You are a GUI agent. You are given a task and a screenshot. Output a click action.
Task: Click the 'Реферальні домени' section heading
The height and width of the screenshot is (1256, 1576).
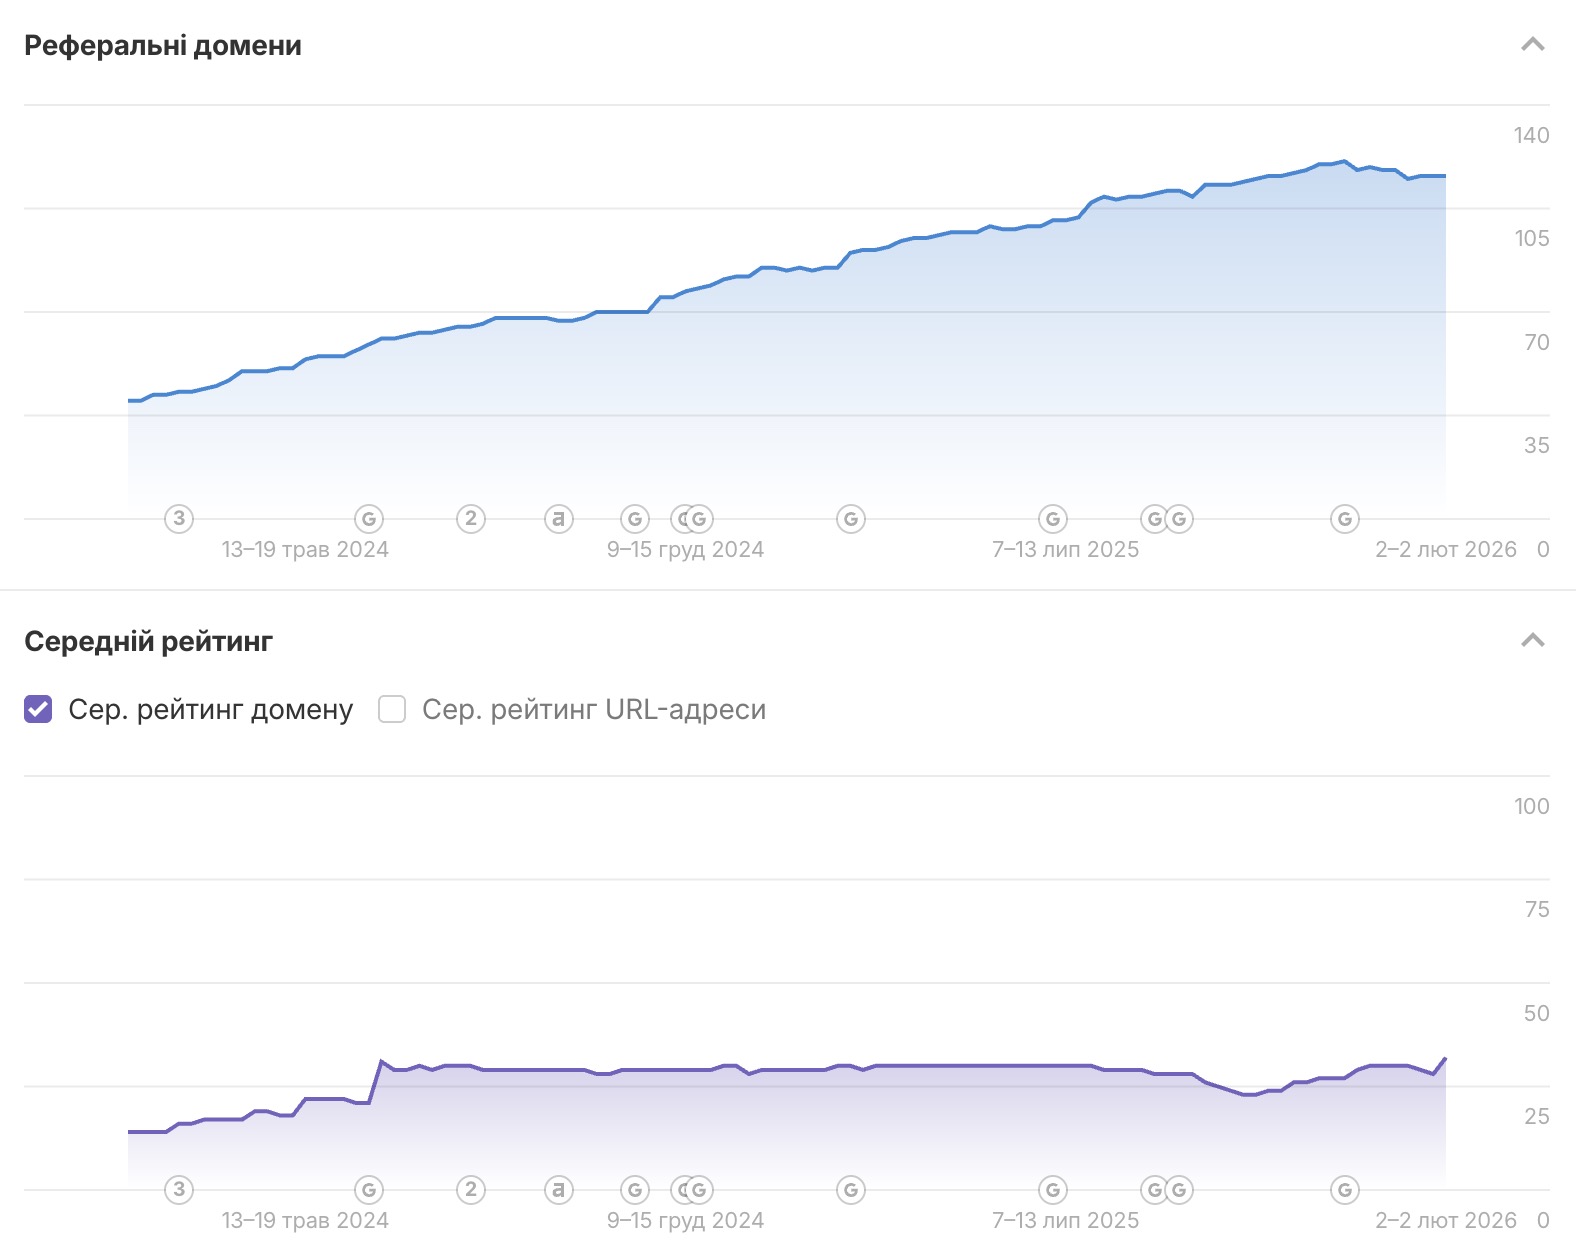coord(163,46)
